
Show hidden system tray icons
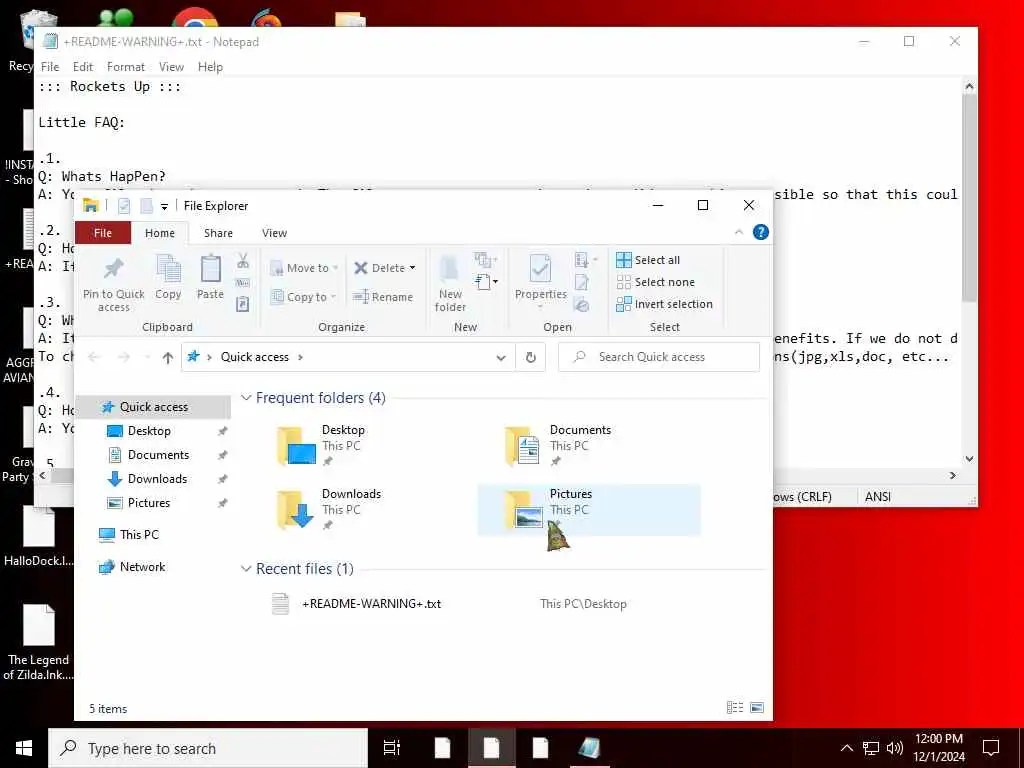coord(846,748)
